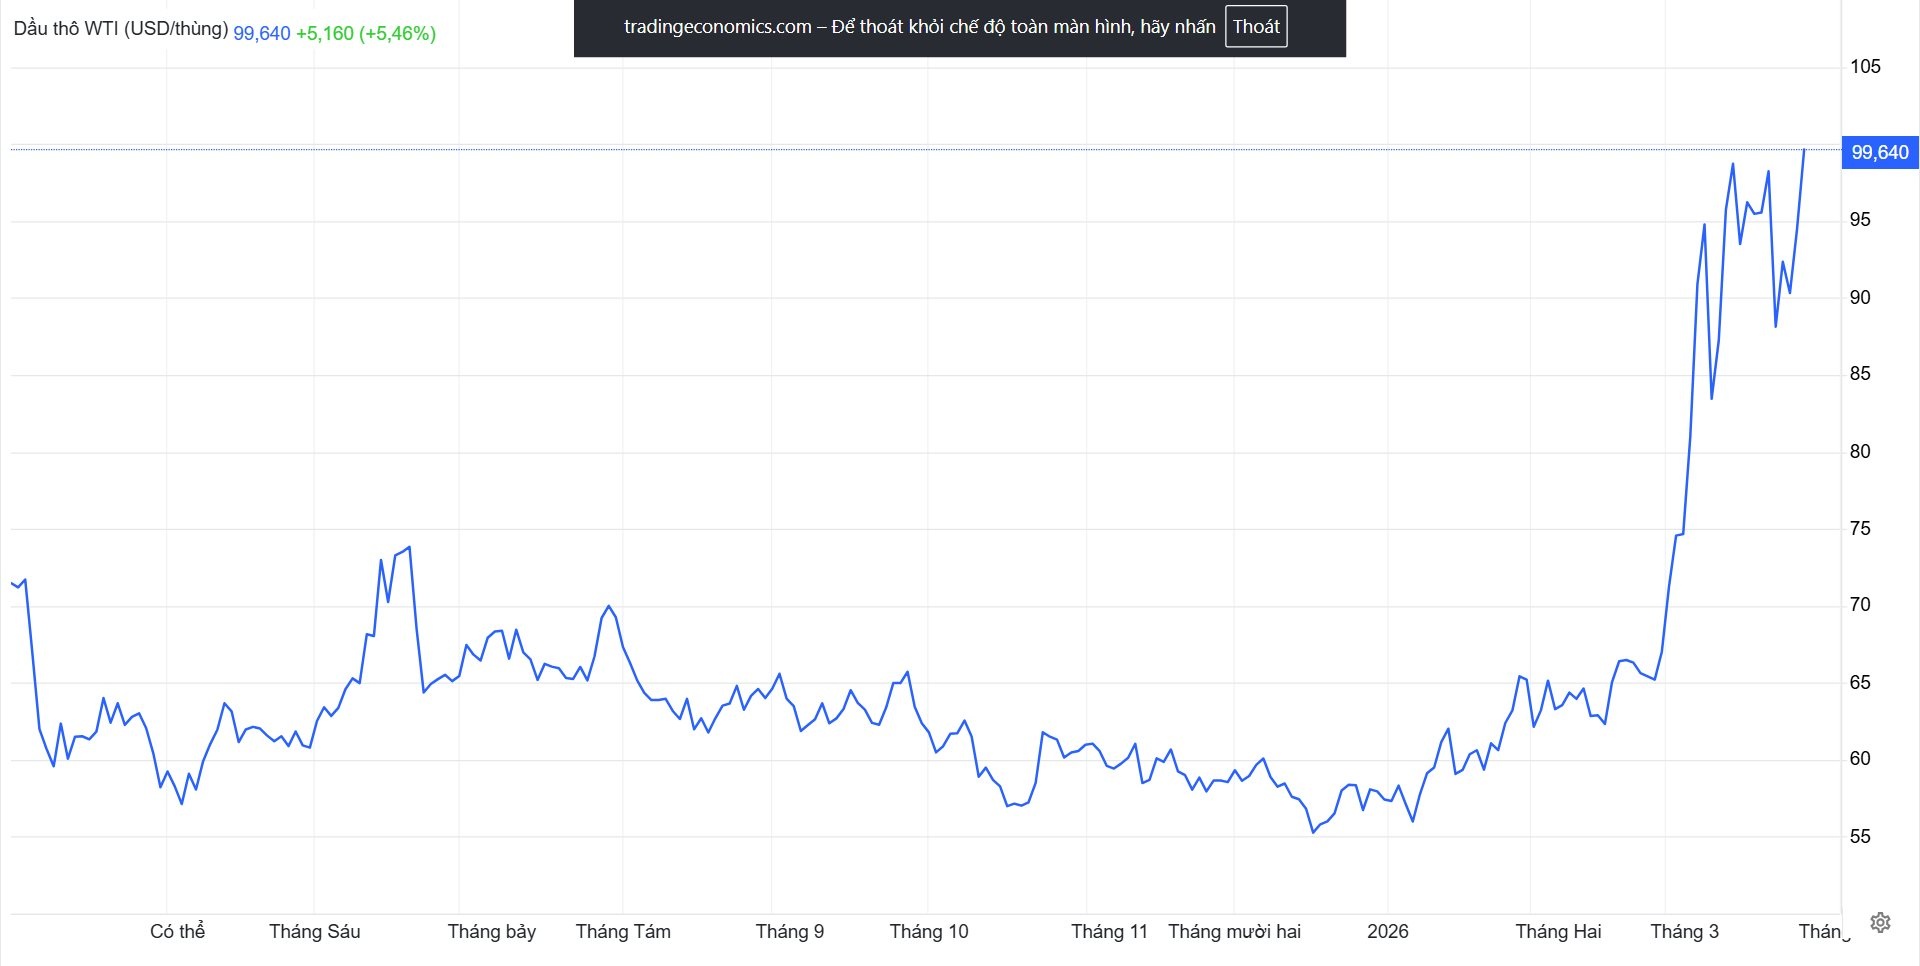Select the Tháng Hai time axis label

[1558, 932]
